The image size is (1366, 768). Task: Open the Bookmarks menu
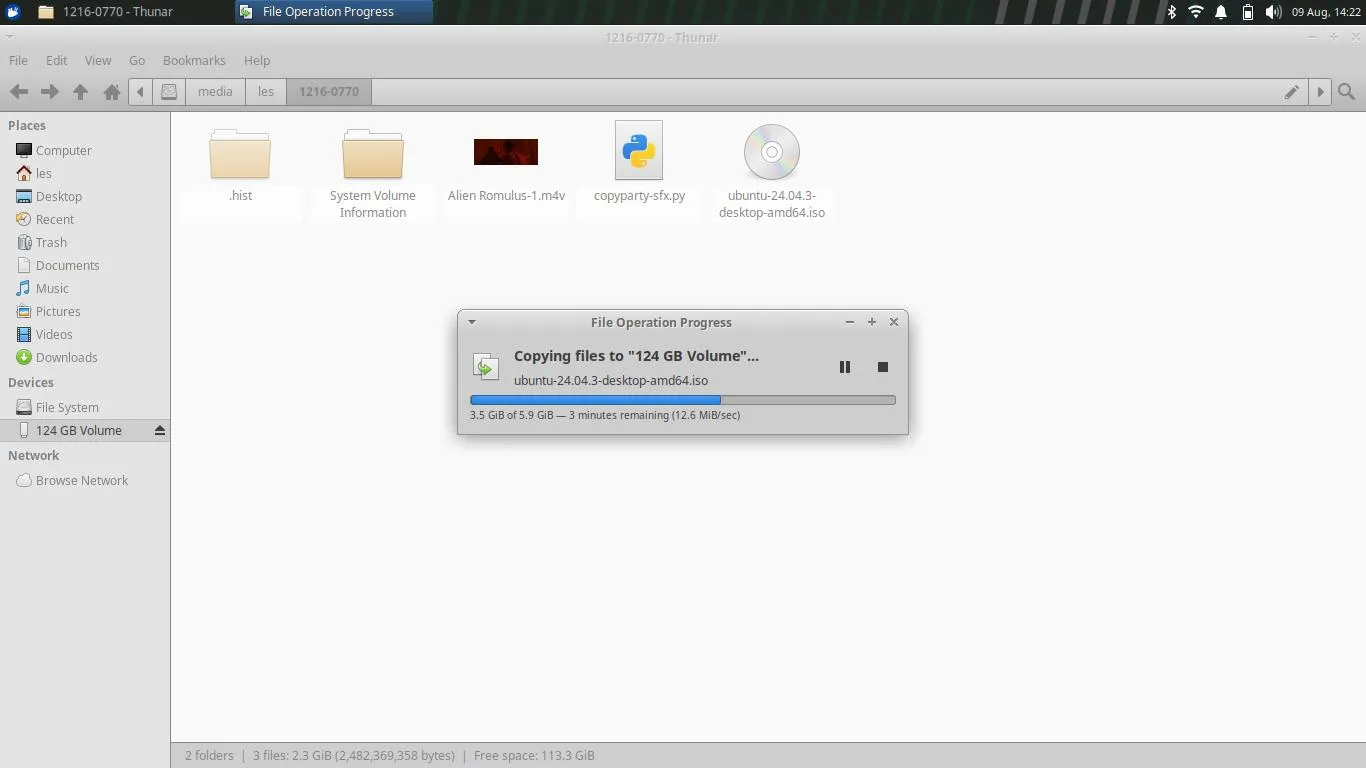click(194, 60)
